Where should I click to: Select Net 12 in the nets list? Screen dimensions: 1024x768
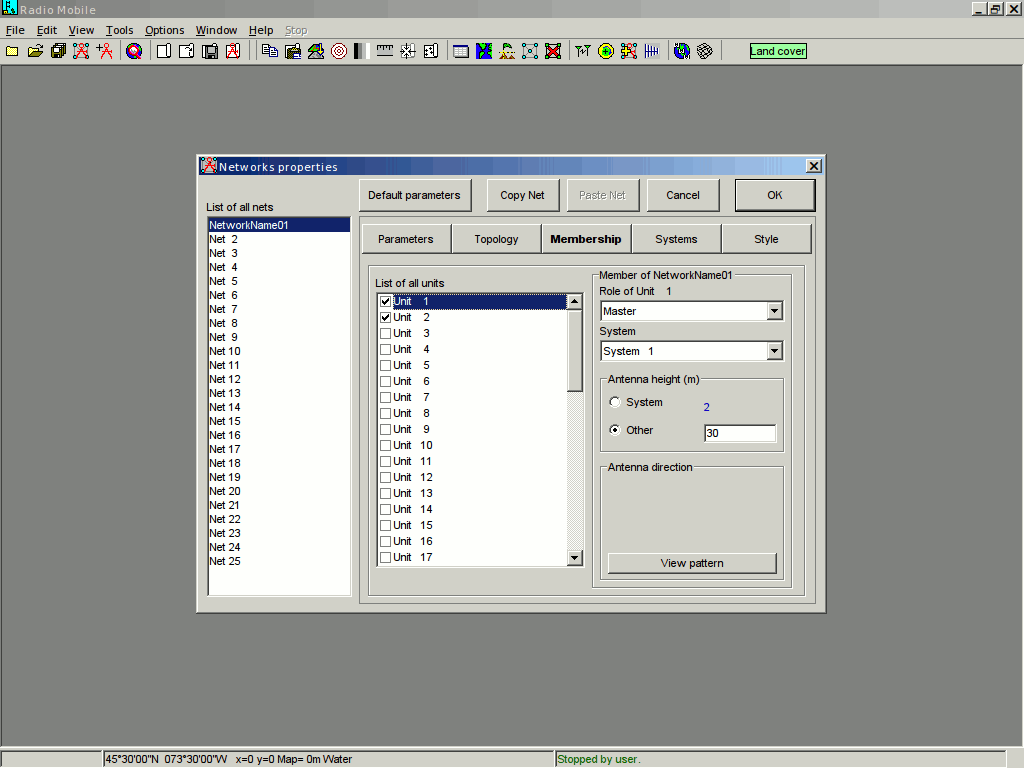pyautogui.click(x=279, y=379)
